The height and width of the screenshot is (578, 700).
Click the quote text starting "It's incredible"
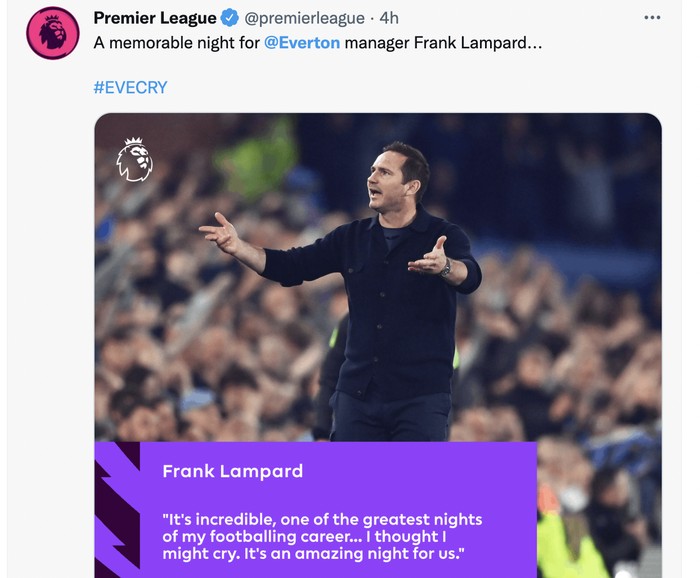click(322, 536)
